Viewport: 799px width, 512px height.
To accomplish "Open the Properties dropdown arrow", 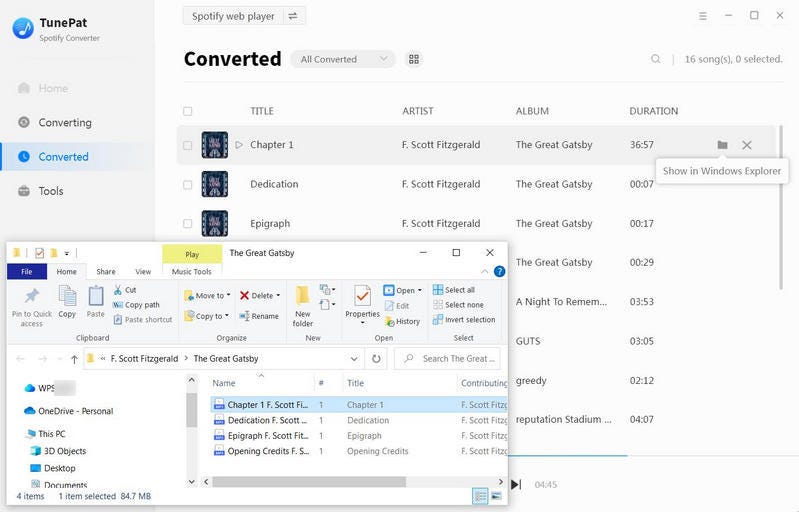I will [362, 323].
